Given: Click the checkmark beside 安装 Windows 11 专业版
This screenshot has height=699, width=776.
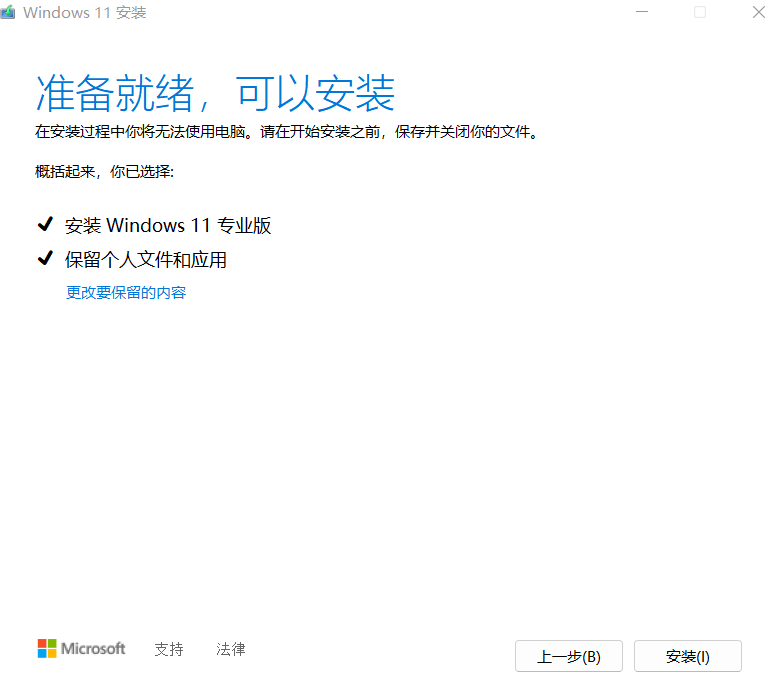Looking at the screenshot, I should [44, 225].
